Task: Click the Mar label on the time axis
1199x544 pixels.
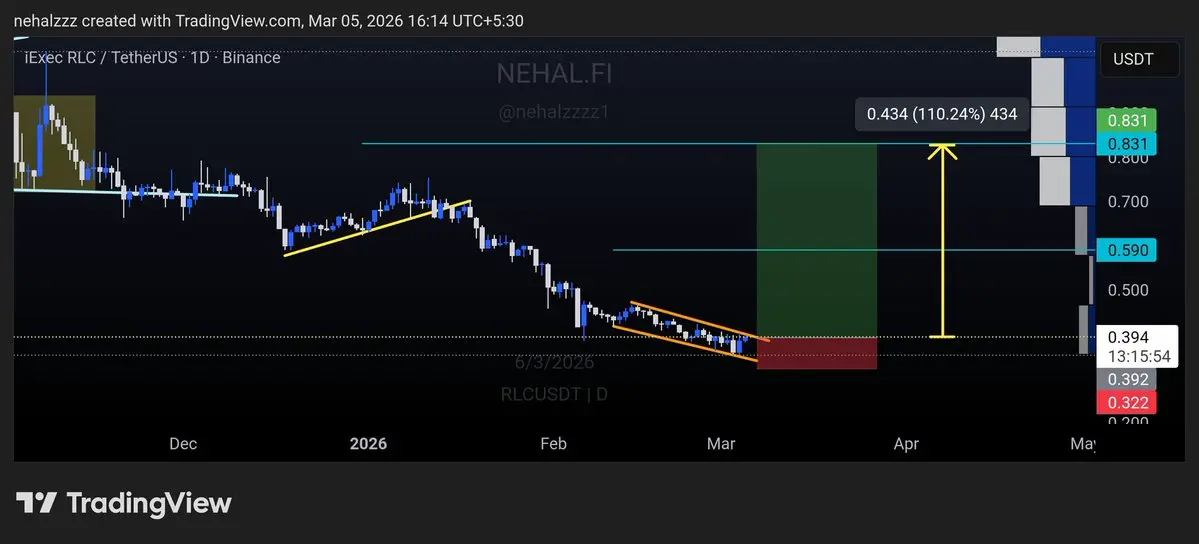Action: pyautogui.click(x=721, y=444)
